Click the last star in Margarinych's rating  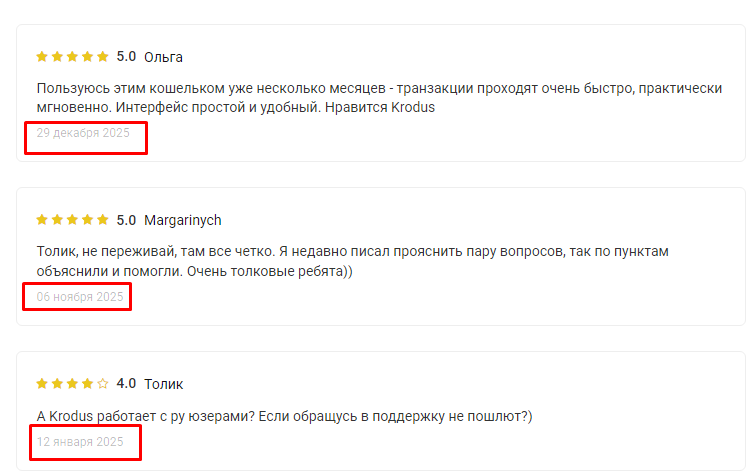[102, 220]
